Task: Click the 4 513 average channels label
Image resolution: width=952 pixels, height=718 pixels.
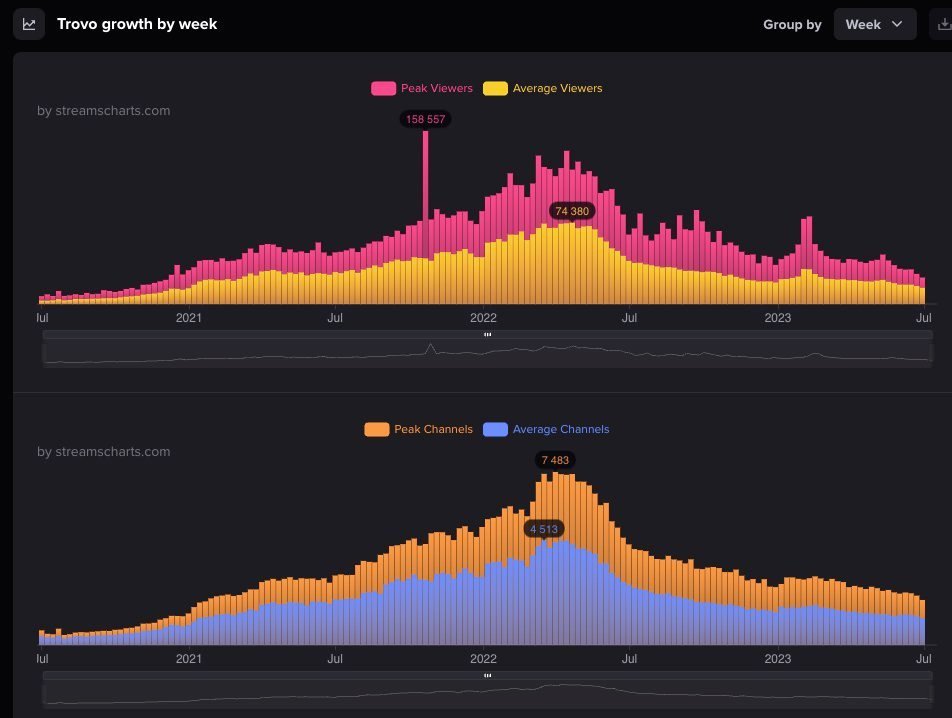Action: 544,529
